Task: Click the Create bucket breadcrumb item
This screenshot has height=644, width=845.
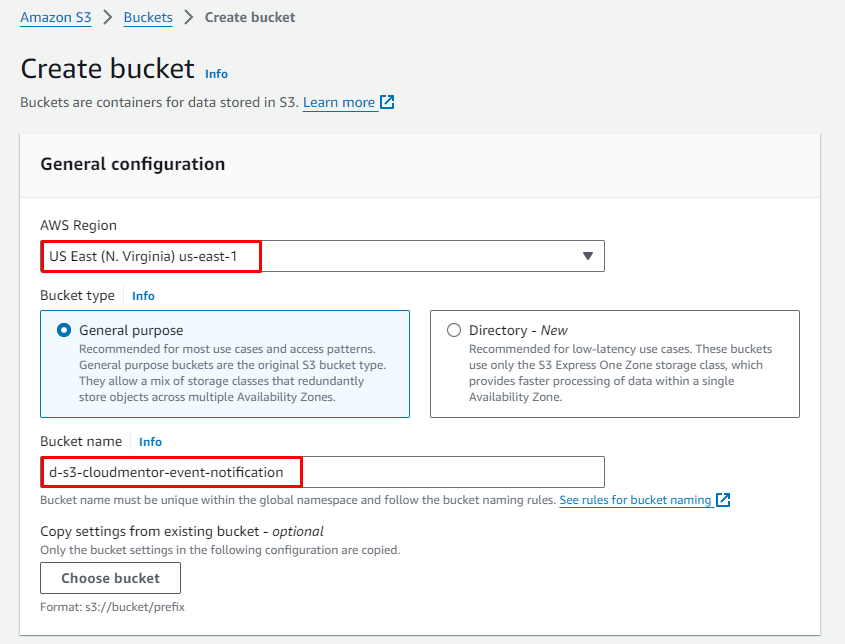Action: [250, 17]
